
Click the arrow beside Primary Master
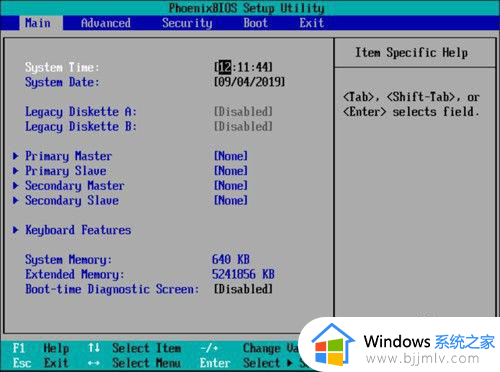(x=15, y=156)
